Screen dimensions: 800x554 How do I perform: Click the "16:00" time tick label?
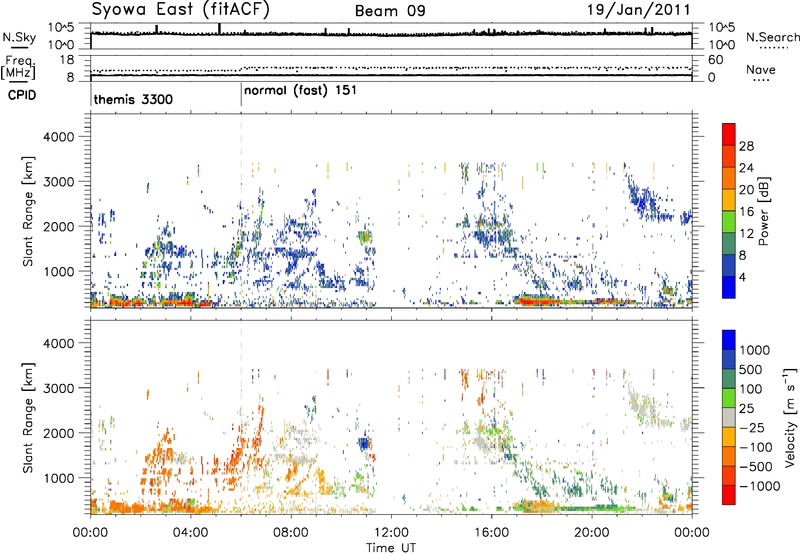tap(491, 533)
